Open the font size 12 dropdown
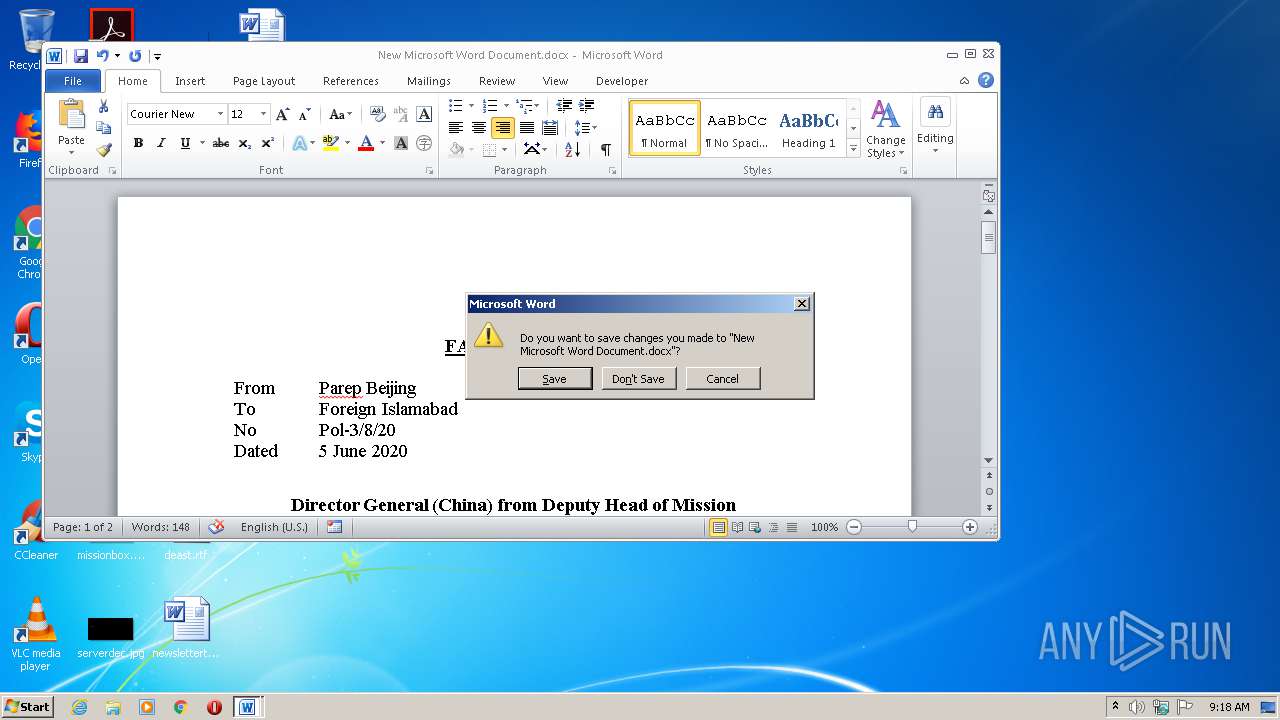 pos(263,114)
